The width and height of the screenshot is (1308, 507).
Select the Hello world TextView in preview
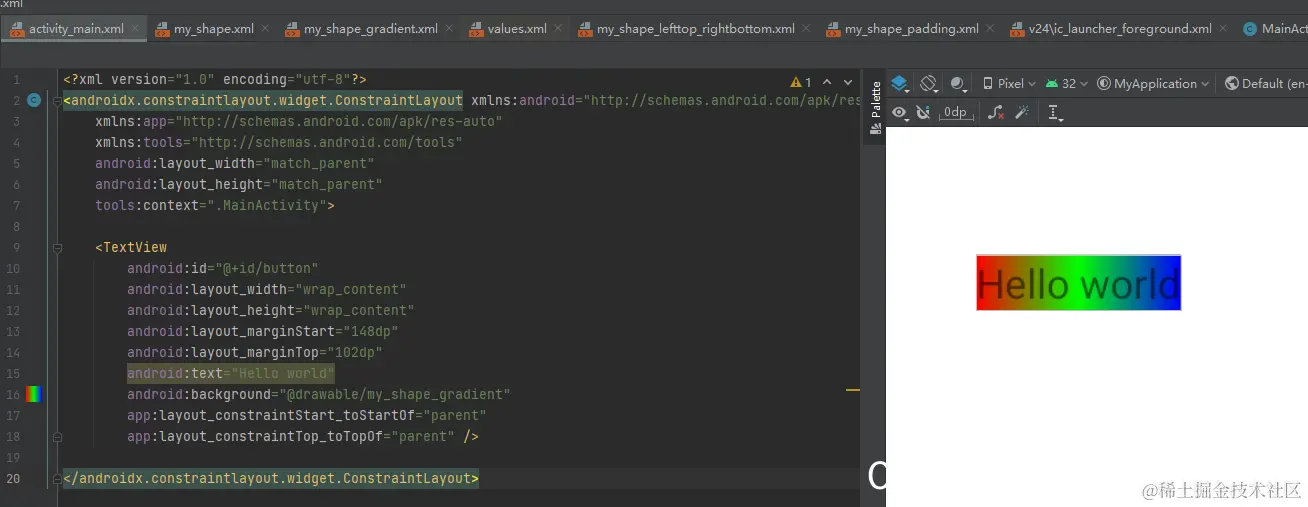click(1078, 283)
